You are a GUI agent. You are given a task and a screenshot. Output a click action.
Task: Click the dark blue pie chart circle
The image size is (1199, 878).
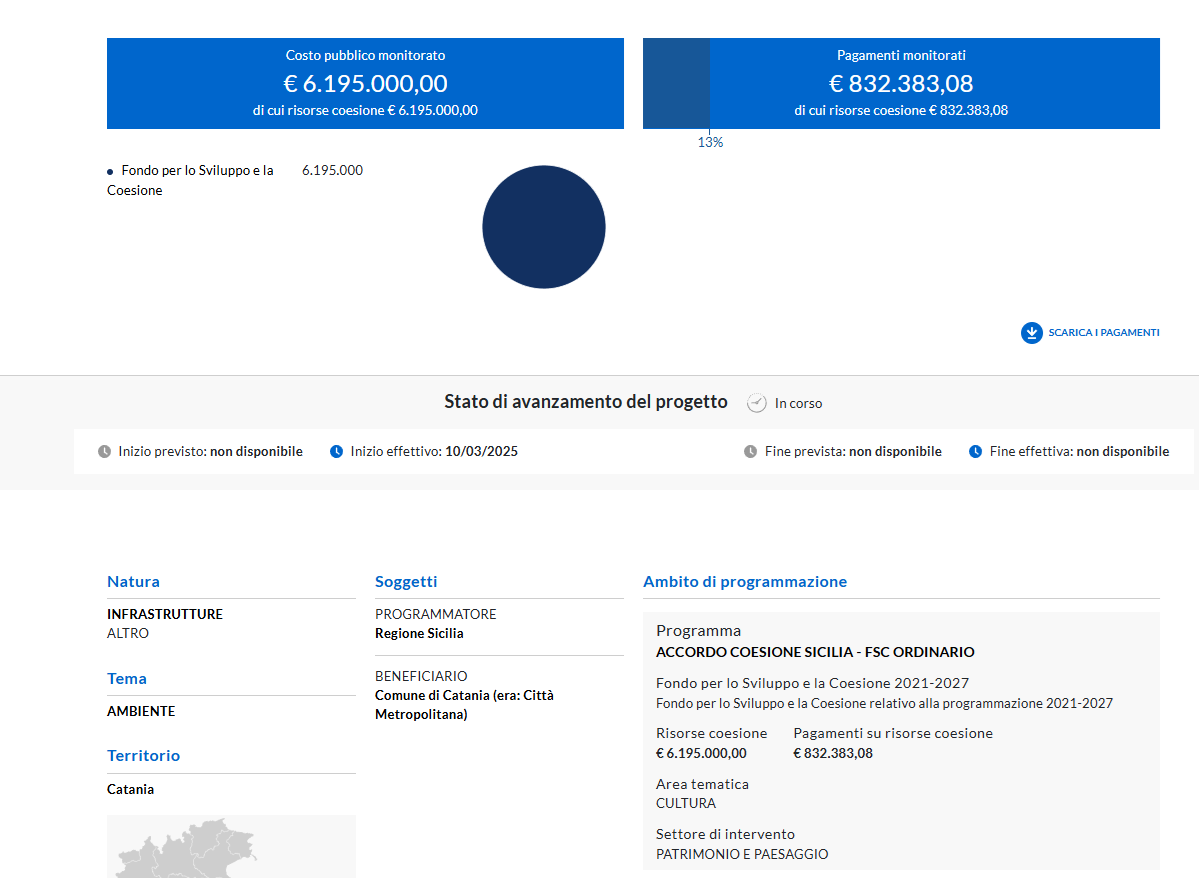click(x=543, y=227)
